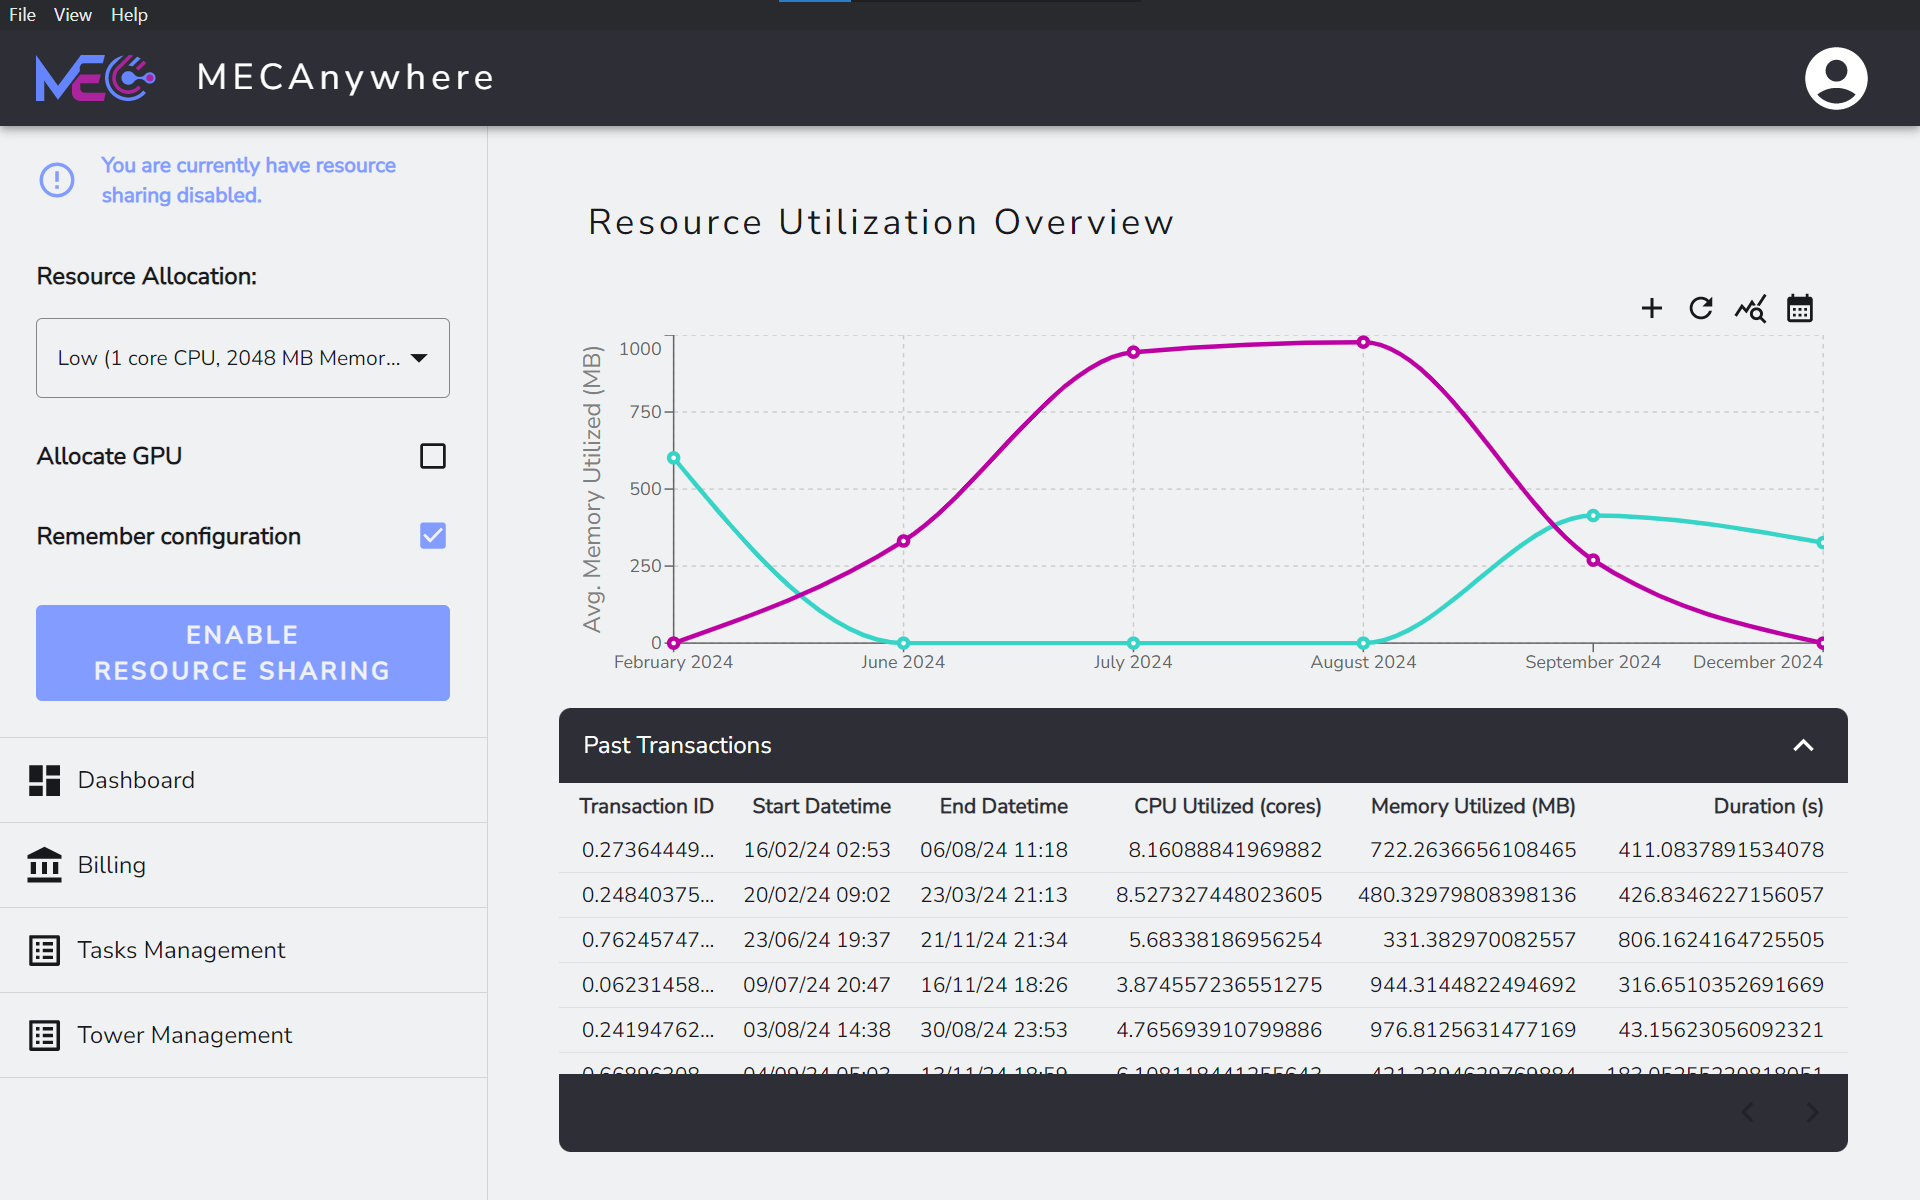Click the MECAnywhere title text
The width and height of the screenshot is (1920, 1200).
tap(346, 77)
